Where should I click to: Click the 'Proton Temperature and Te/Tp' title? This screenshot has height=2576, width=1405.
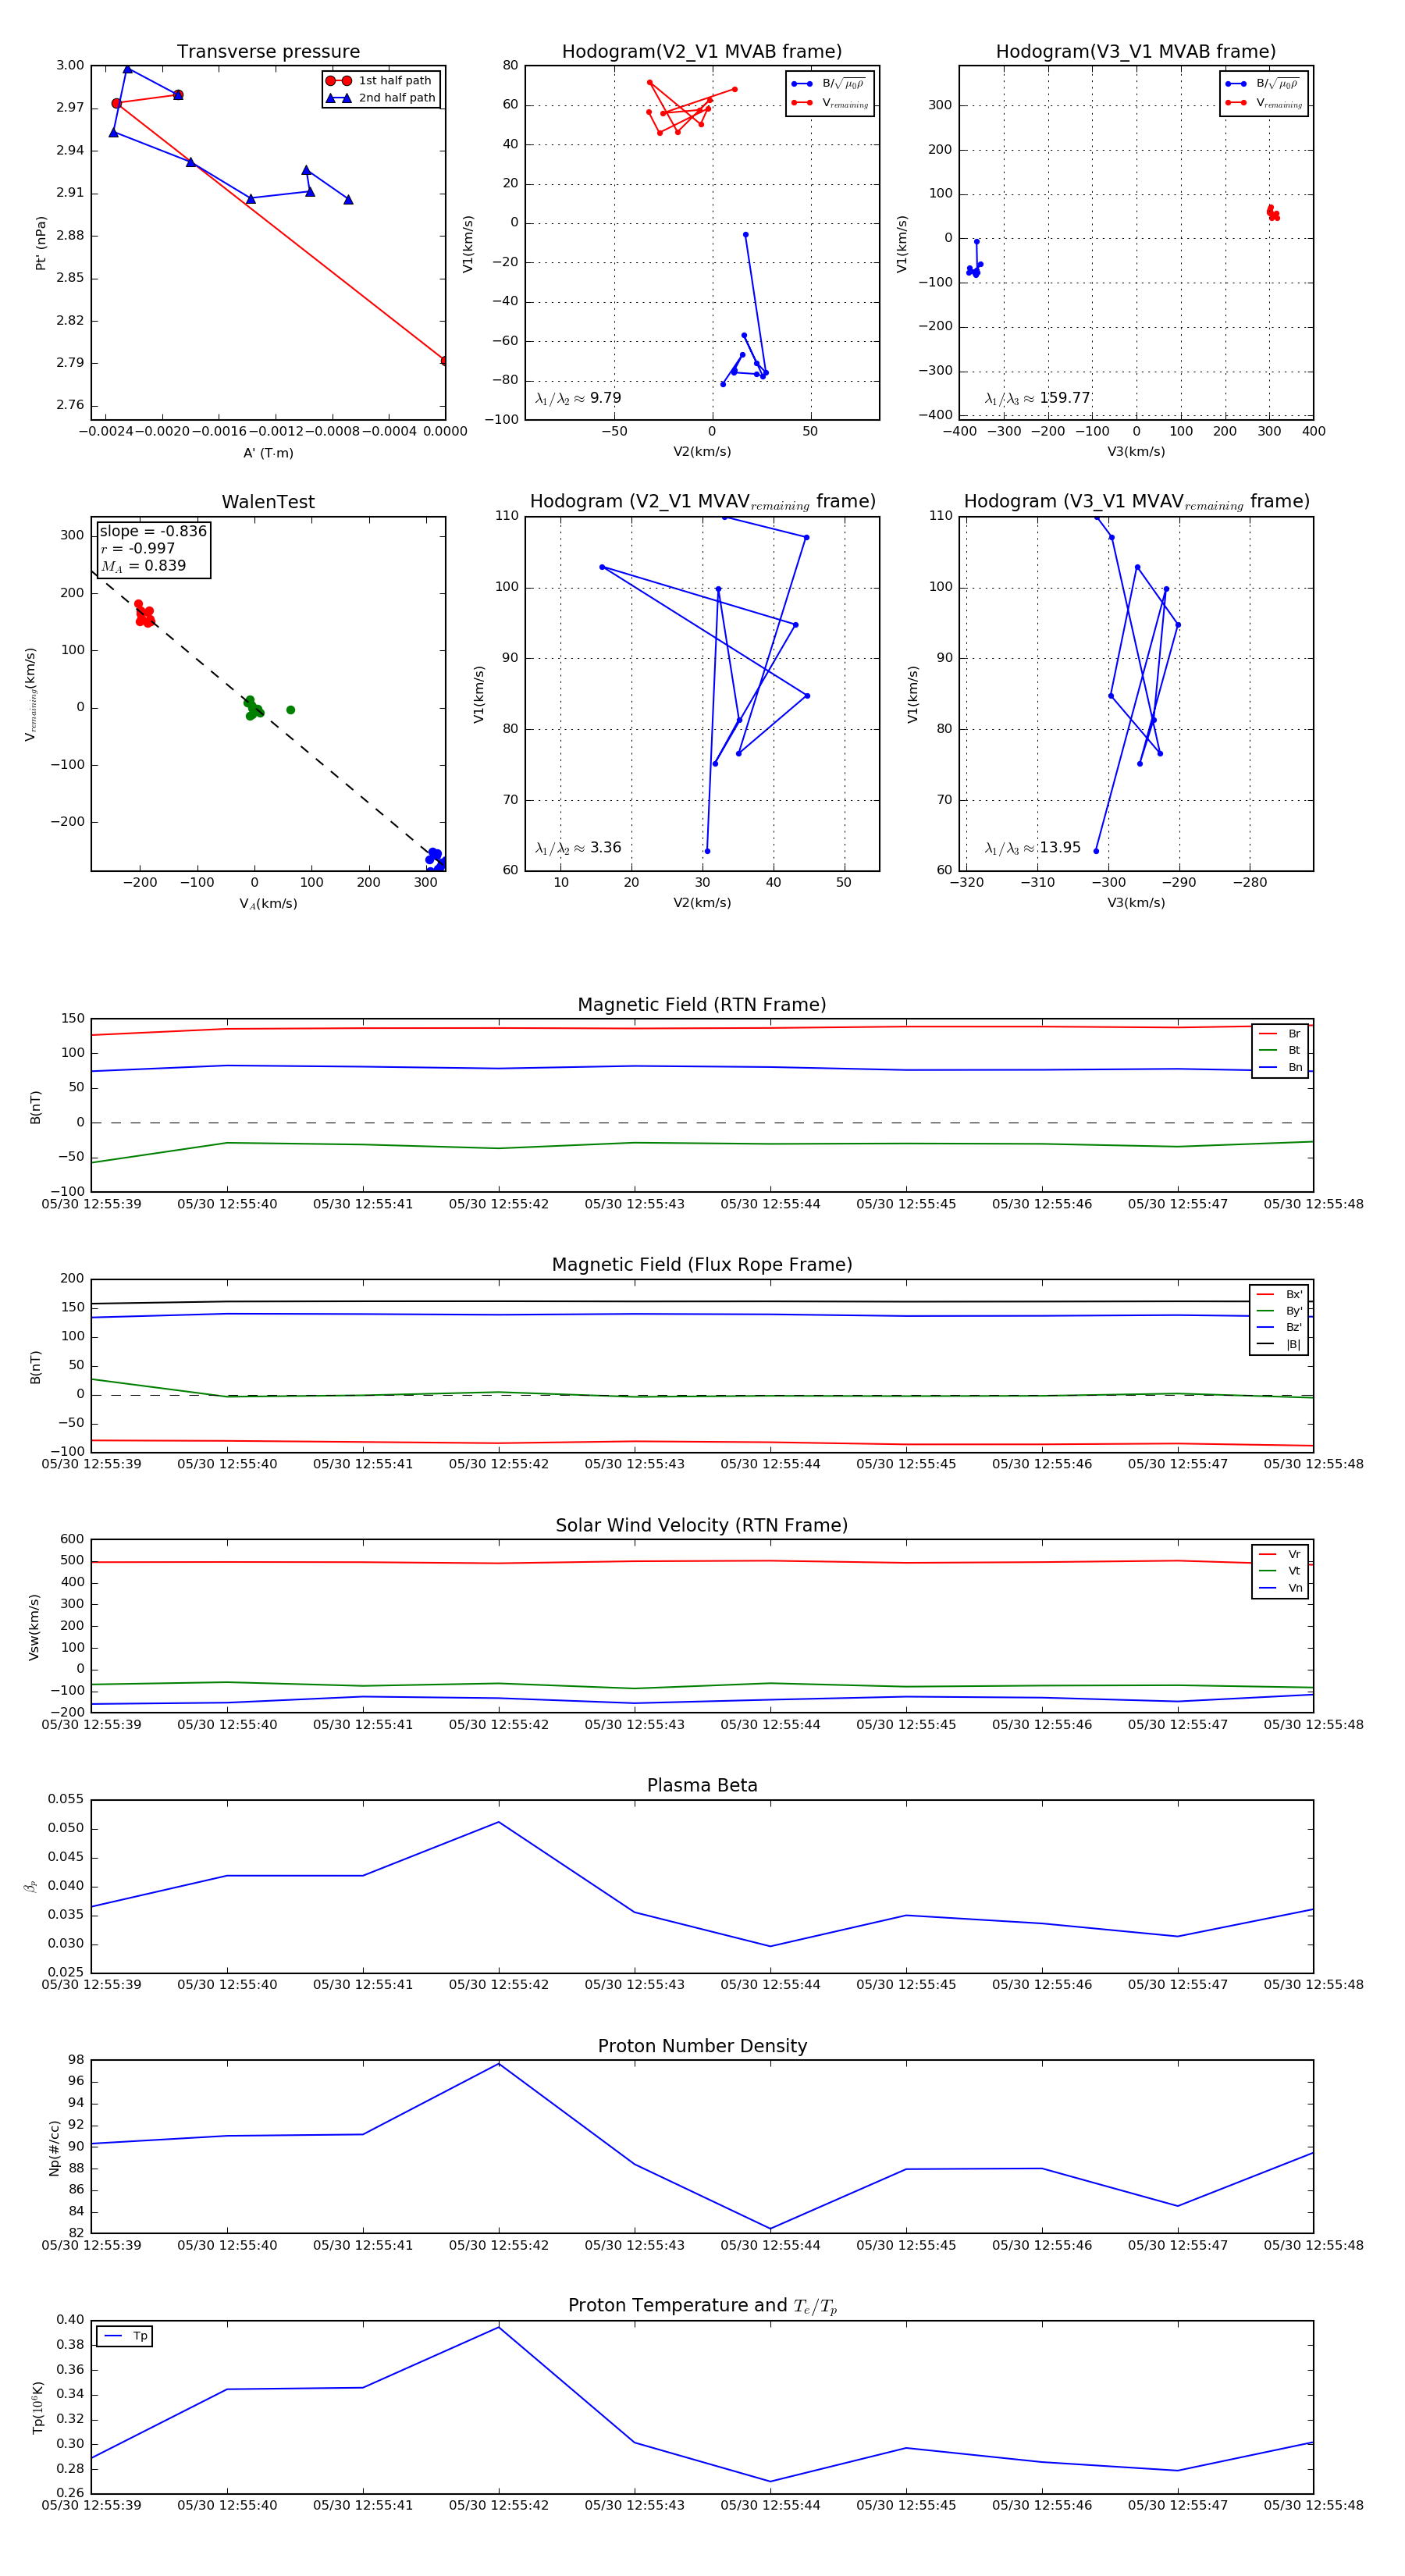(702, 2306)
